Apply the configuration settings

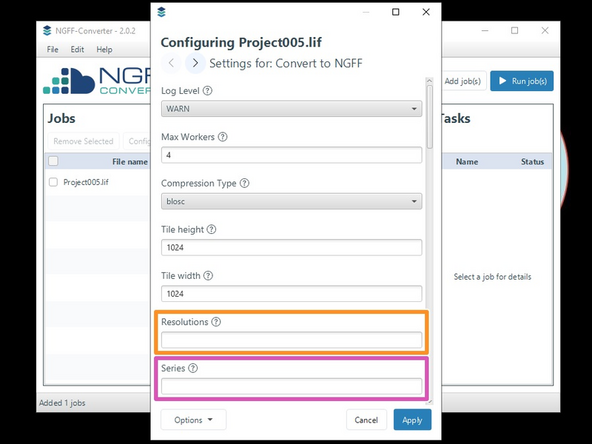click(412, 420)
